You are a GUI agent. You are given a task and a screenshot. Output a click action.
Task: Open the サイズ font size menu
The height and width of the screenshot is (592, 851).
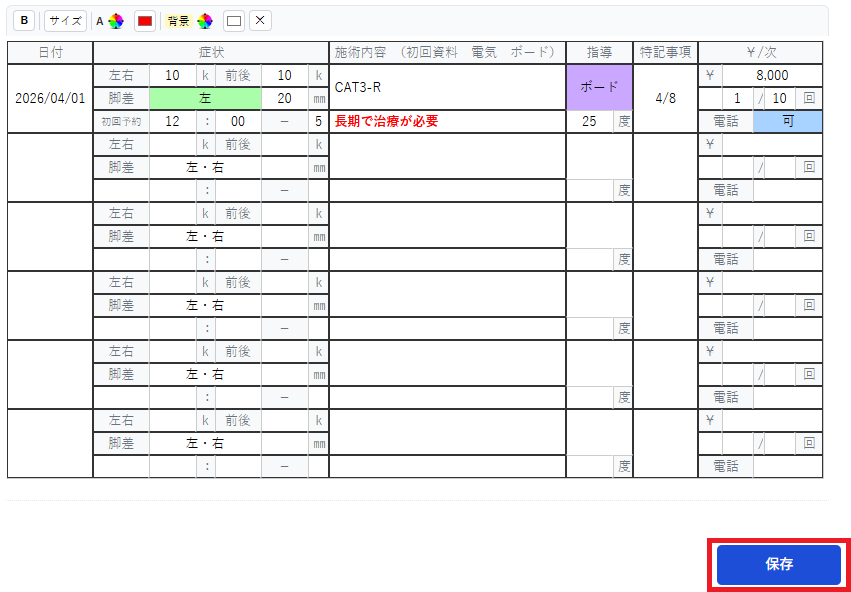65,20
